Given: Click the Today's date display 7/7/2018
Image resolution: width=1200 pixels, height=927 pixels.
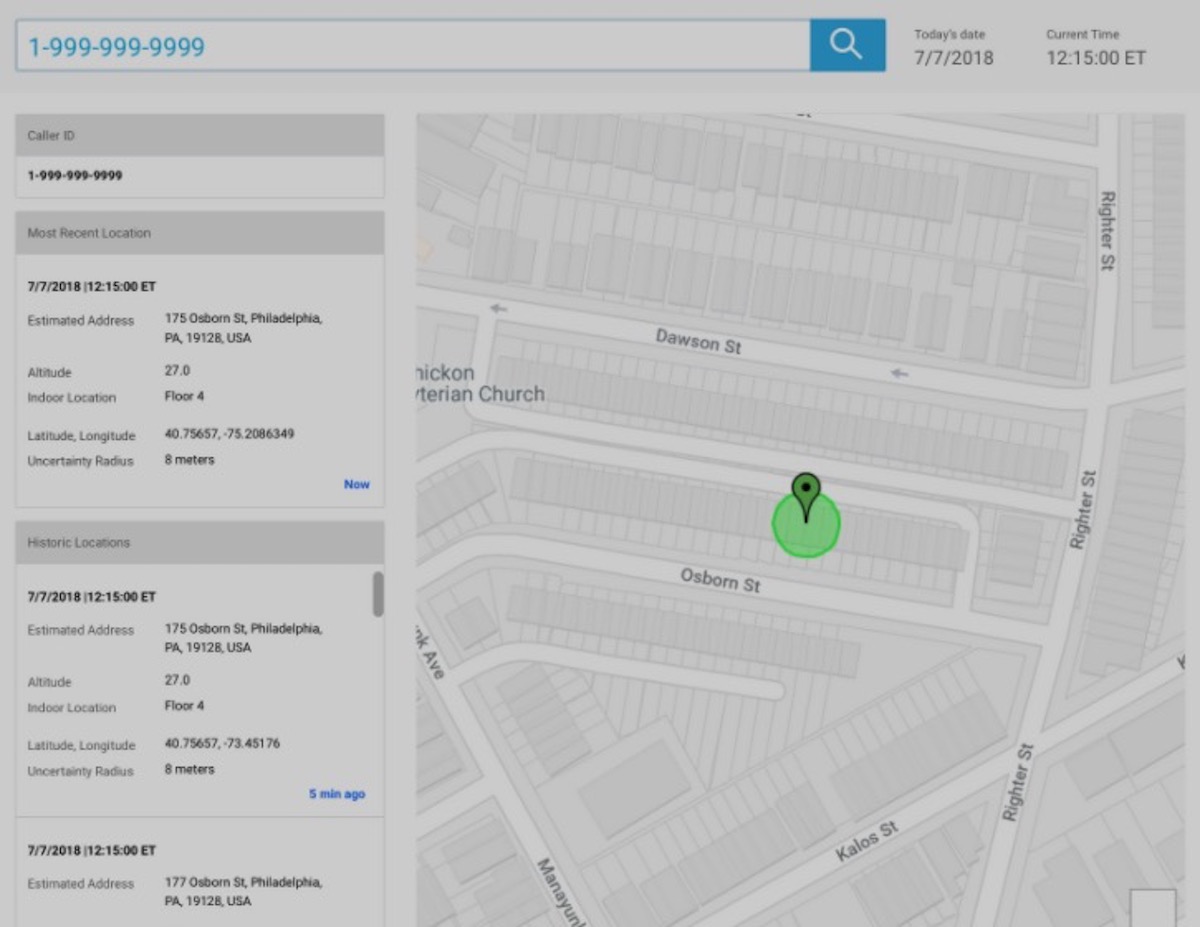Looking at the screenshot, I should pyautogui.click(x=953, y=58).
